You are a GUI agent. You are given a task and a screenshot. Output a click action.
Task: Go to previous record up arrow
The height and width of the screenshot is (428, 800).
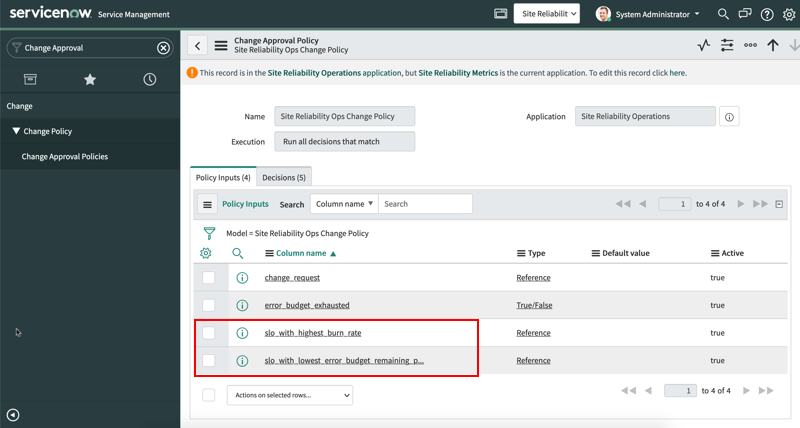pyautogui.click(x=773, y=45)
